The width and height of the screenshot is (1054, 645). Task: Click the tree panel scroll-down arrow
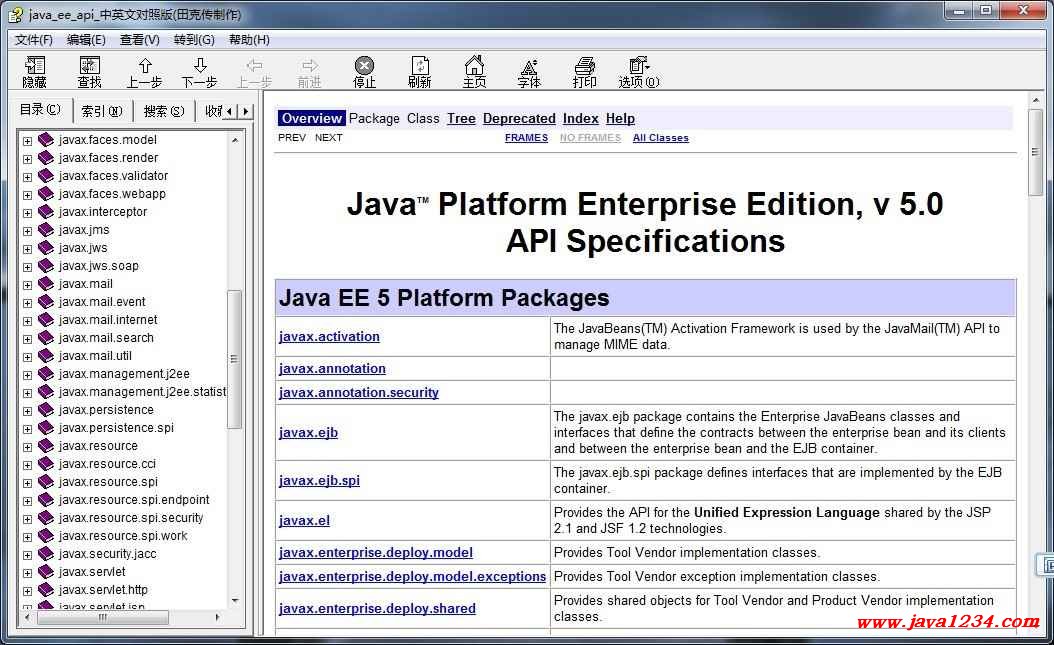(235, 600)
